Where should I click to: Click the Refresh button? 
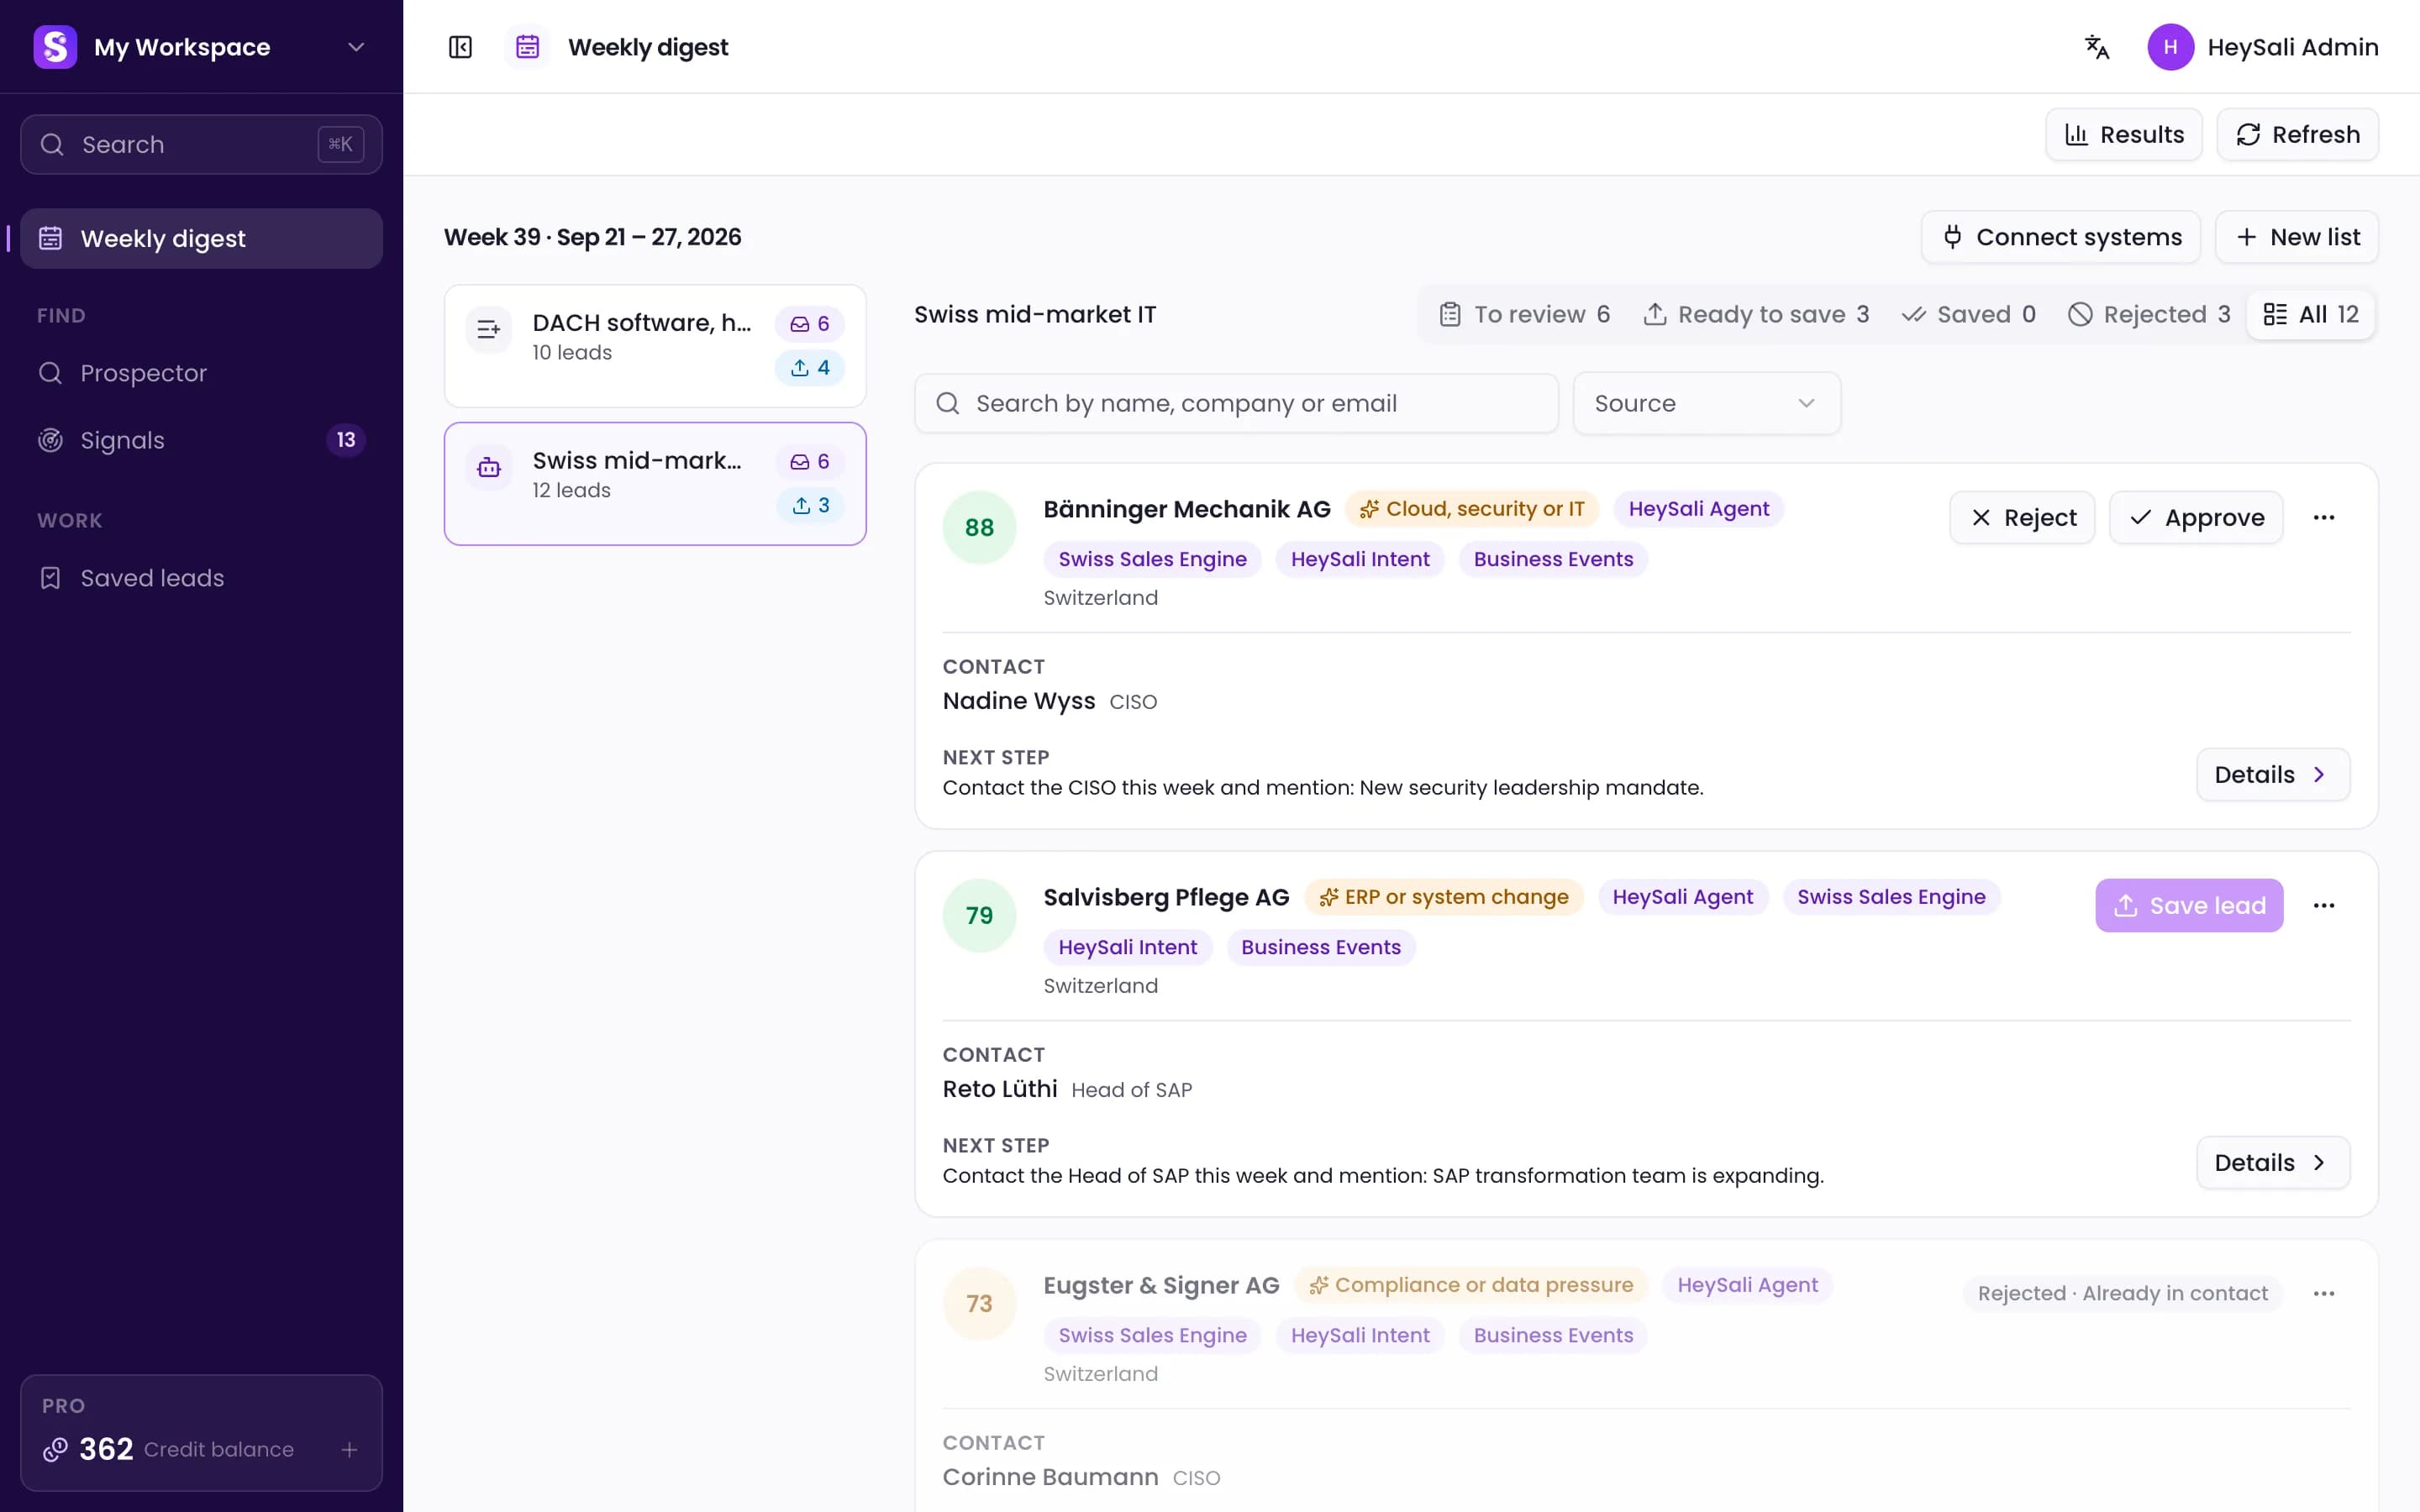(x=2297, y=135)
